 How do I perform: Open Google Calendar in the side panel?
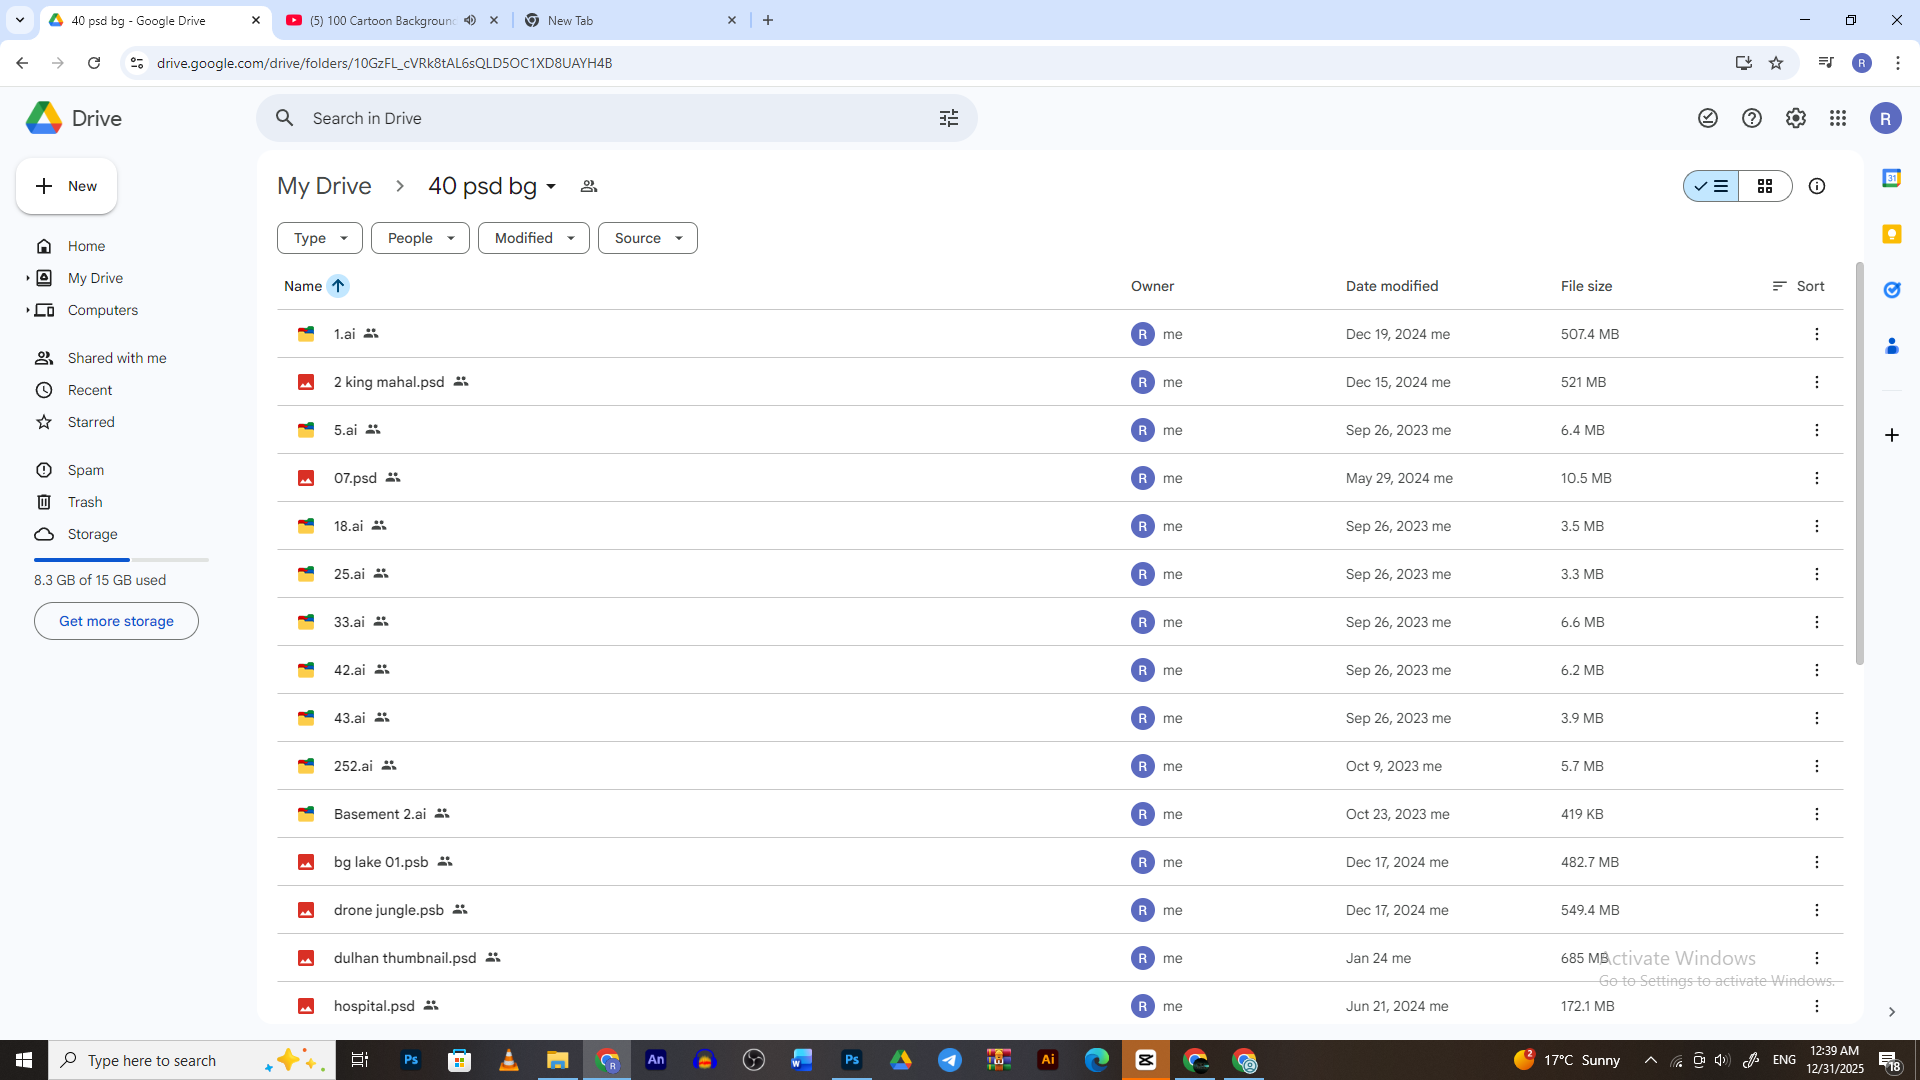(1891, 178)
